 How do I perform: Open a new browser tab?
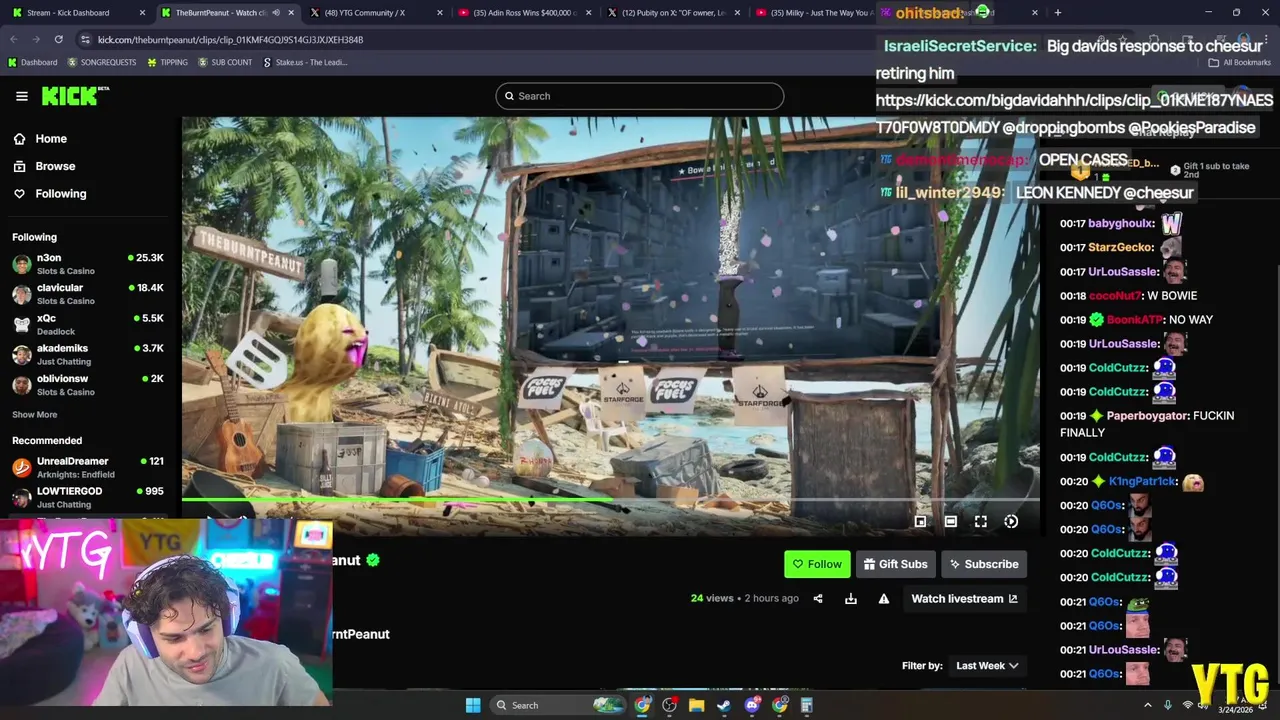coord(1058,13)
